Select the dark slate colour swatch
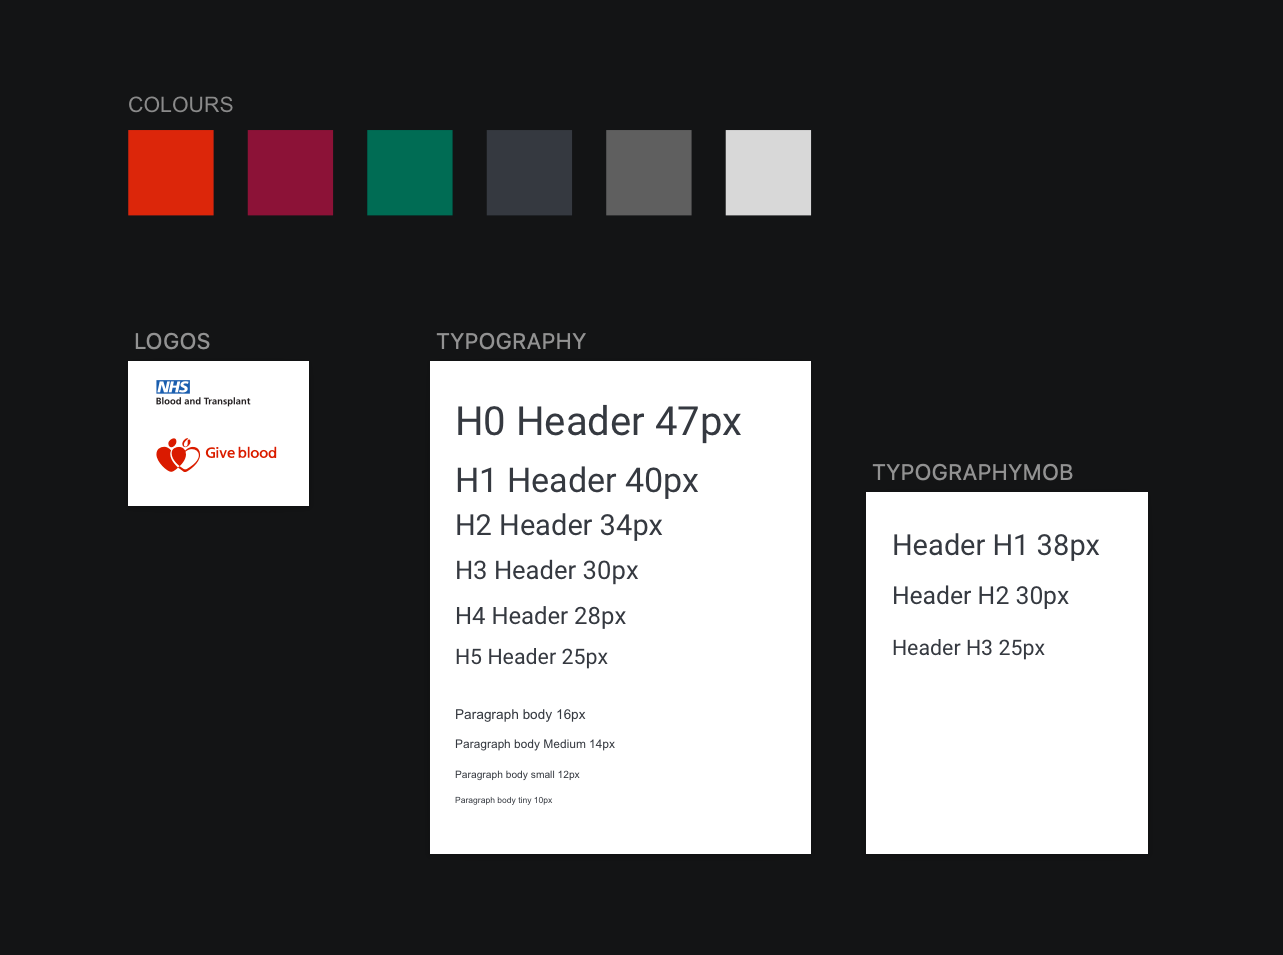 [529, 172]
